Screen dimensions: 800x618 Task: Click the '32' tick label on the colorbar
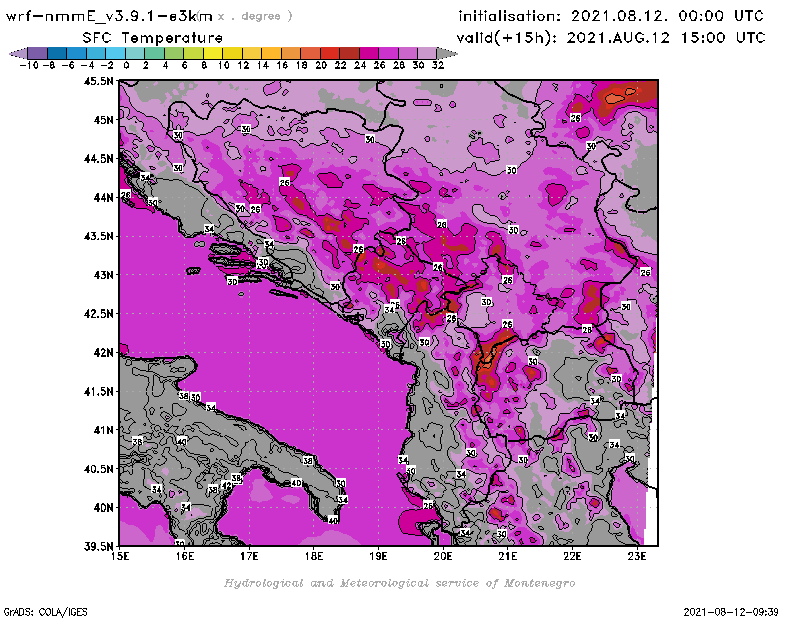pyautogui.click(x=438, y=65)
